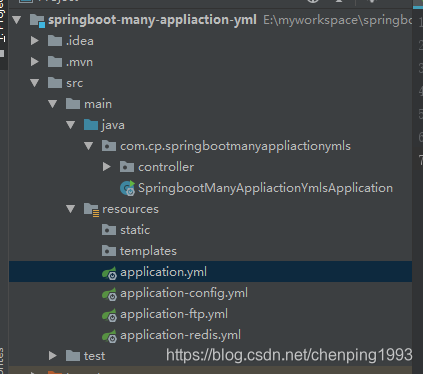Select the java folder label
The image size is (423, 374).
(x=113, y=125)
